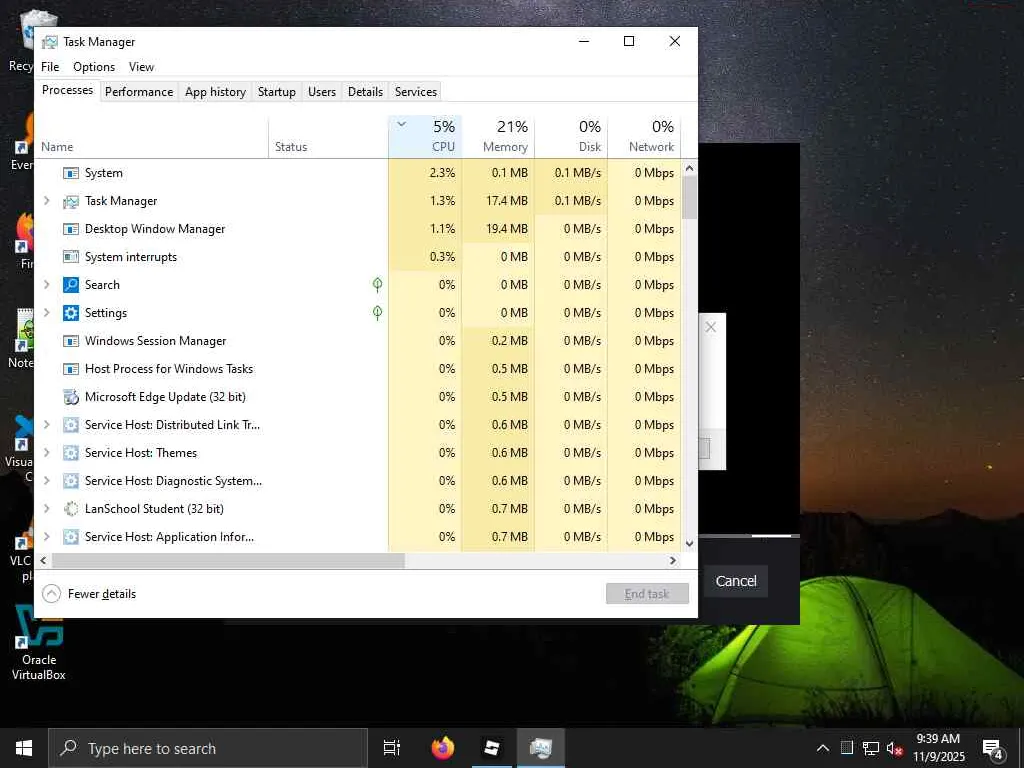Open the Oracle VirtualBox desktop shortcut
The image size is (1024, 768).
point(39,643)
